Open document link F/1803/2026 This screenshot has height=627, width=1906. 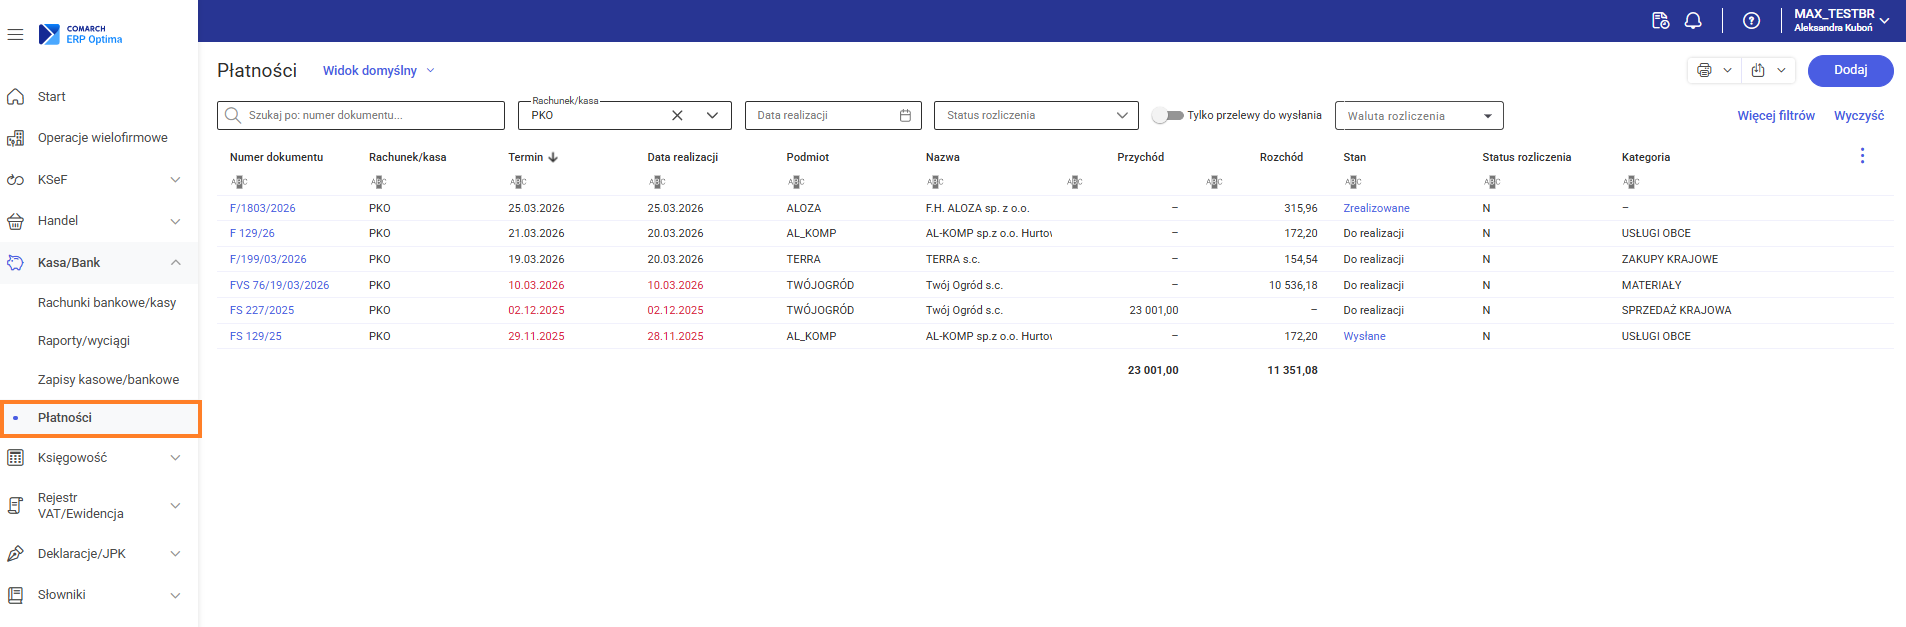262,209
